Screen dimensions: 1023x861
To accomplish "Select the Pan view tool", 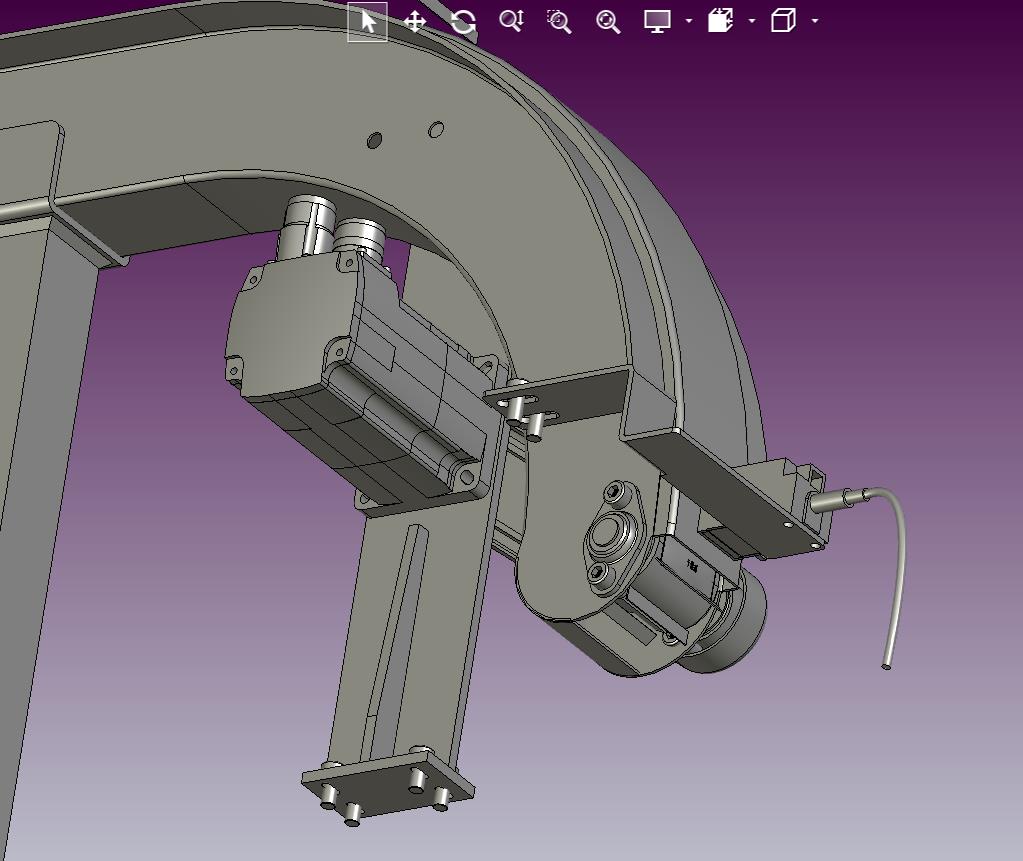I will pos(415,21).
